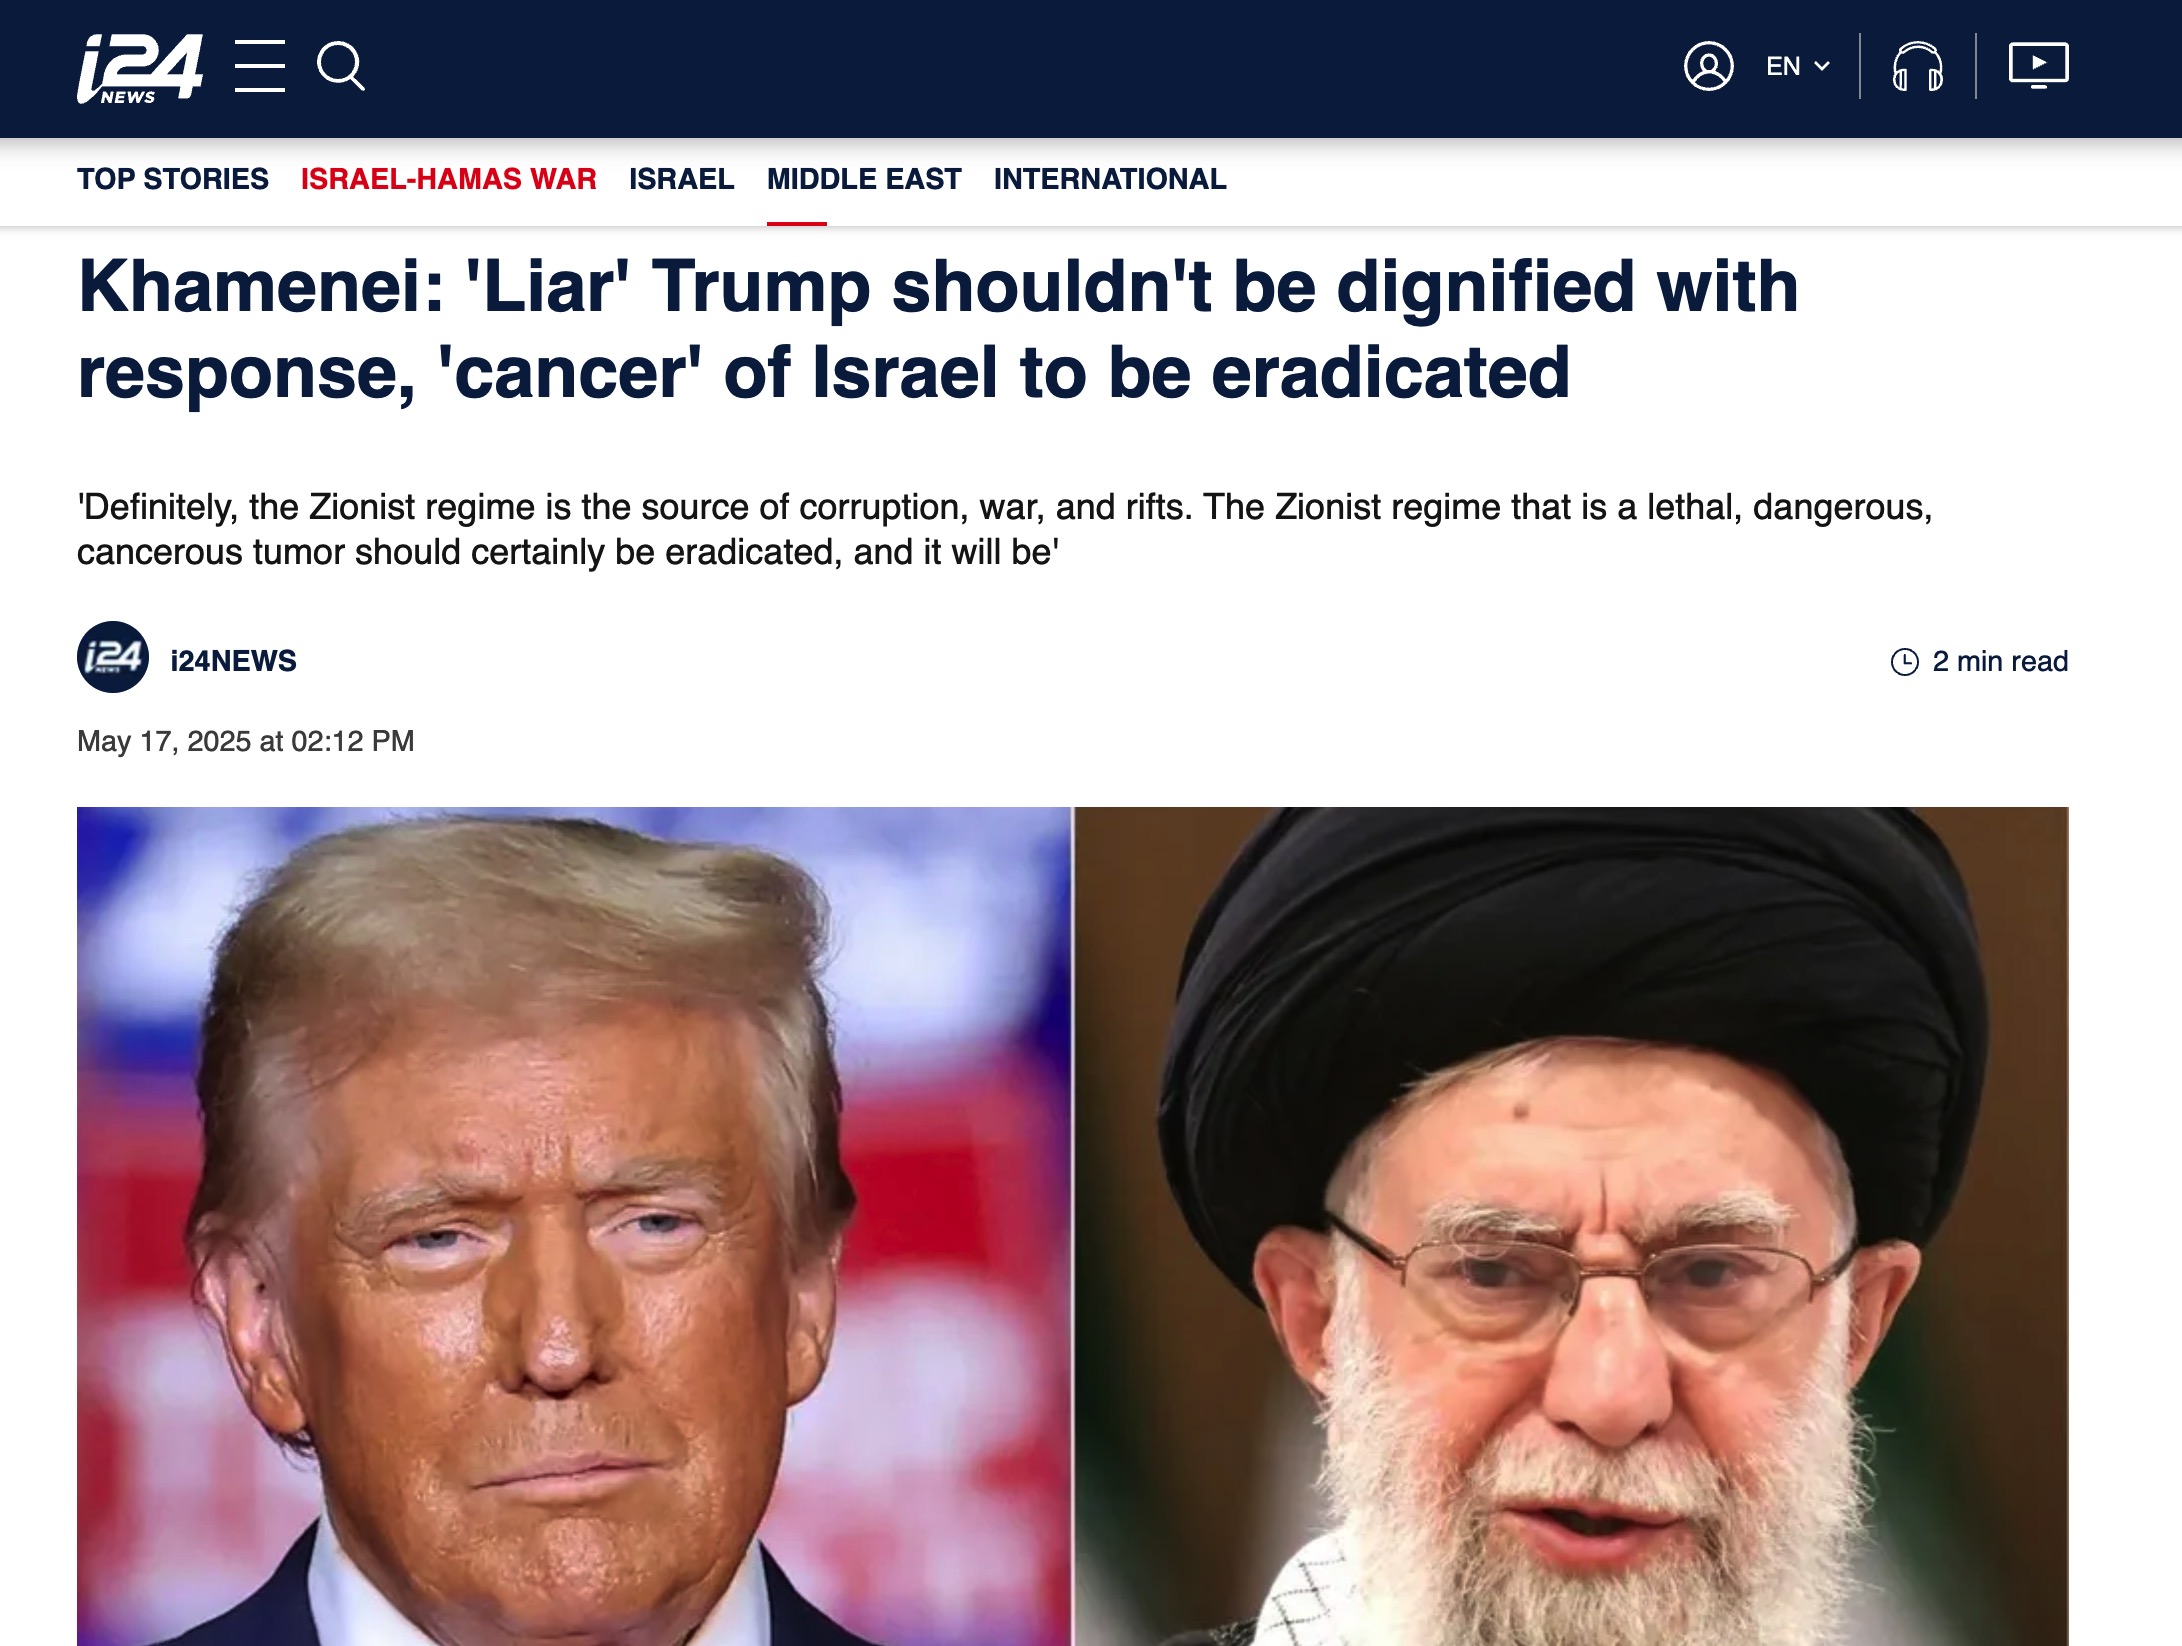Click the Khamenei photo in article image
The image size is (2182, 1646).
tap(1571, 1226)
